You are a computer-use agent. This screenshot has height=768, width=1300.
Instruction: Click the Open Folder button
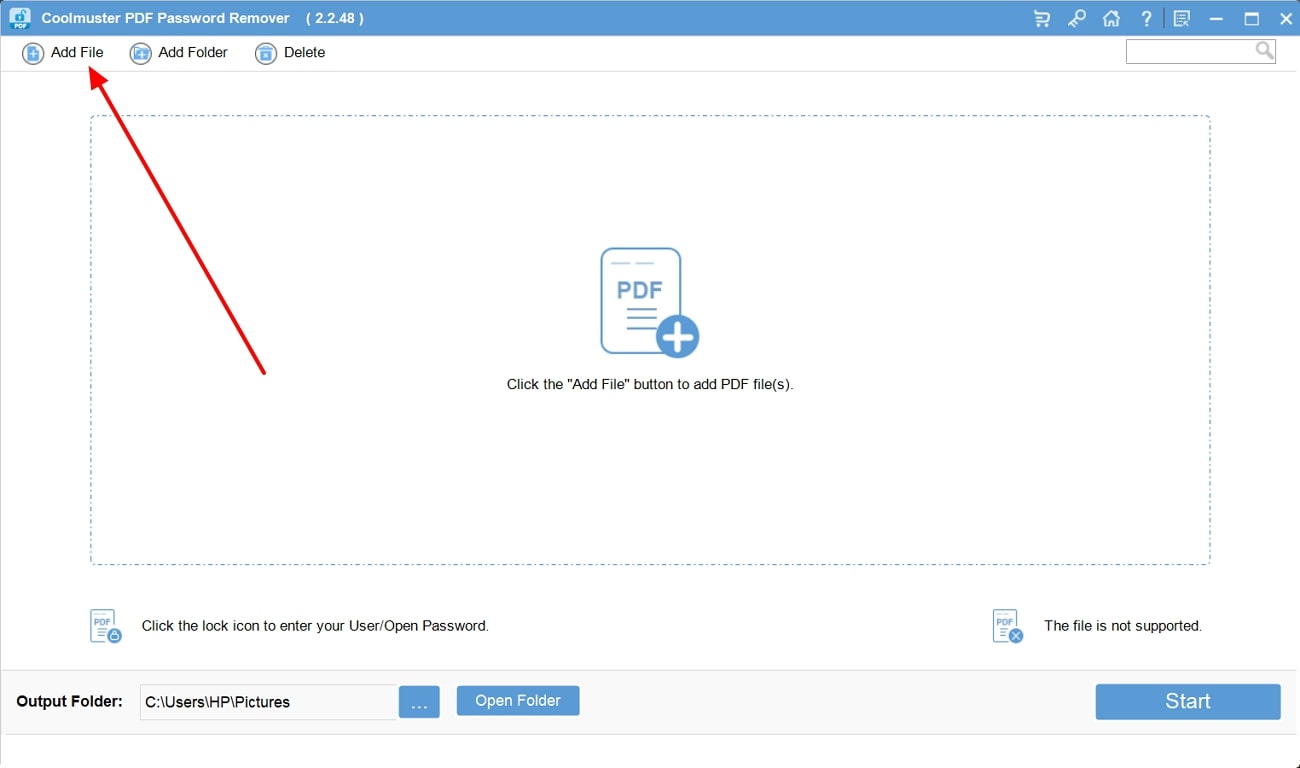518,701
